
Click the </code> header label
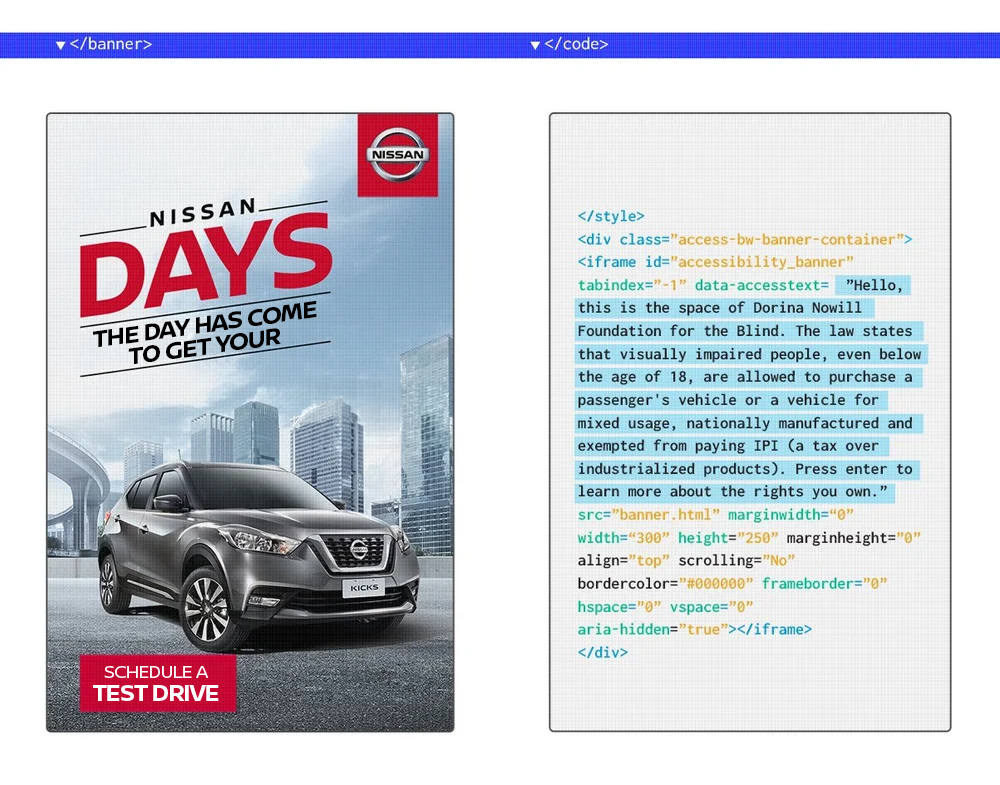(x=576, y=44)
